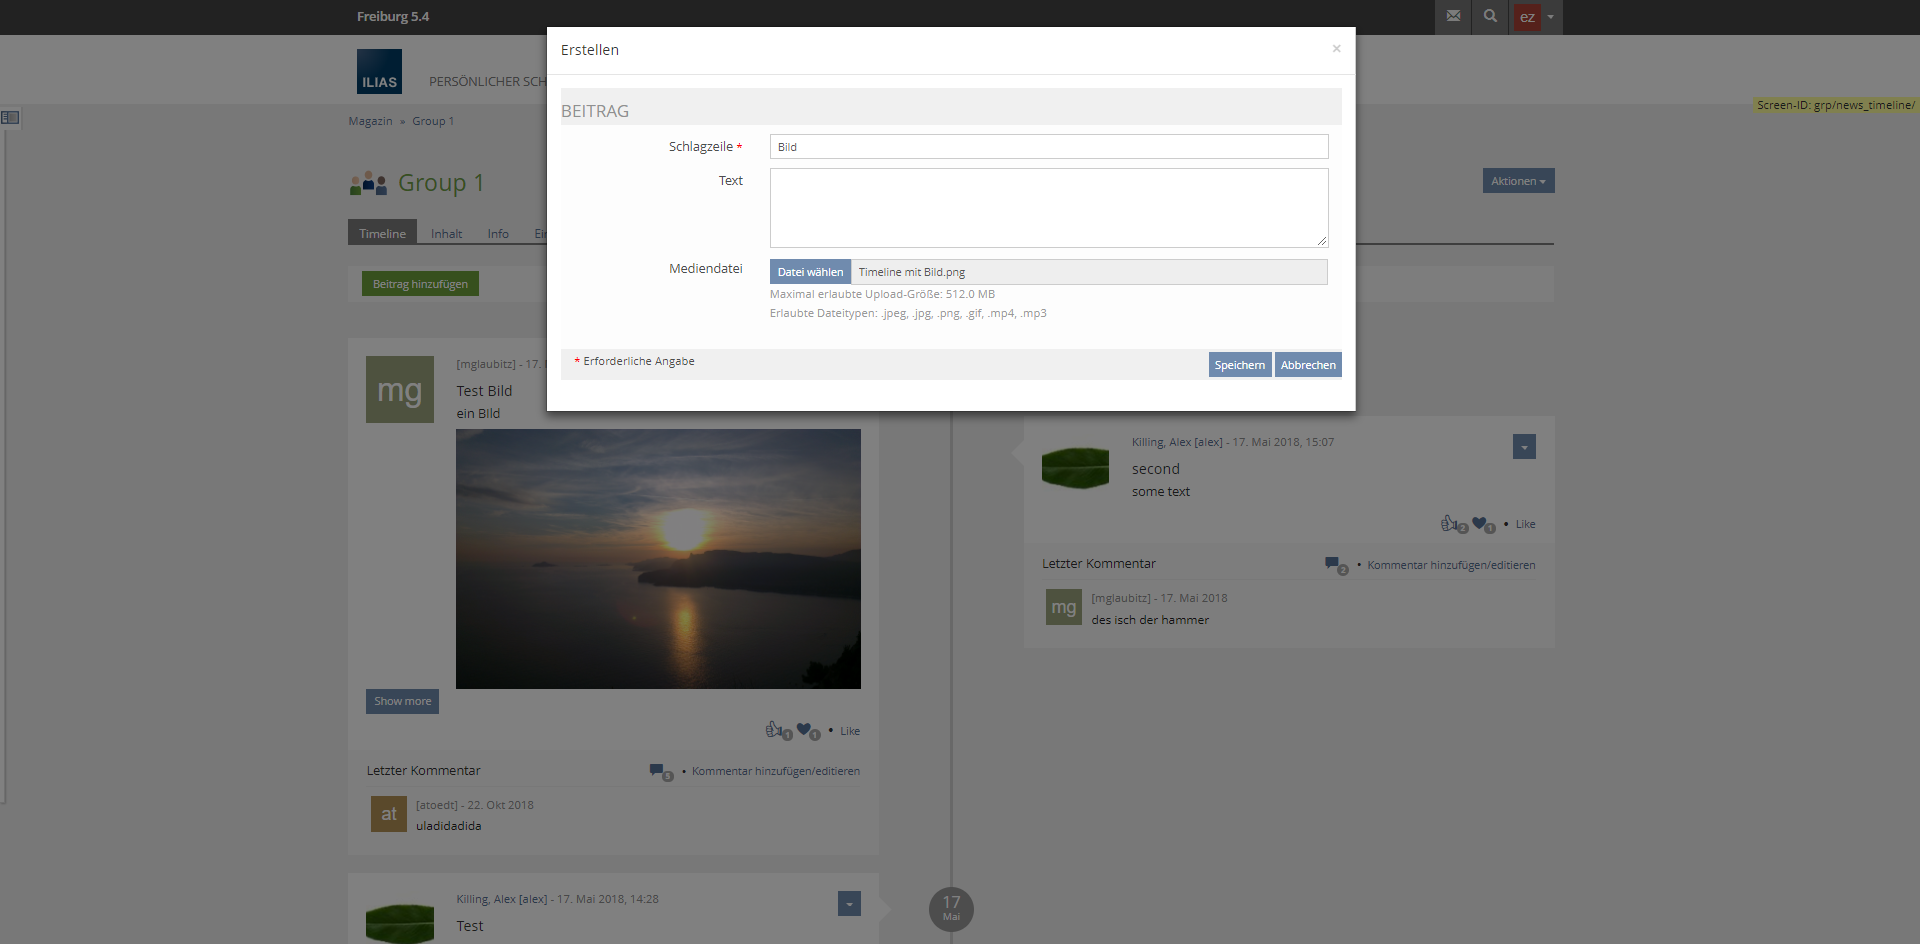Click the Abbrechen button
Image resolution: width=1920 pixels, height=944 pixels.
(1308, 365)
